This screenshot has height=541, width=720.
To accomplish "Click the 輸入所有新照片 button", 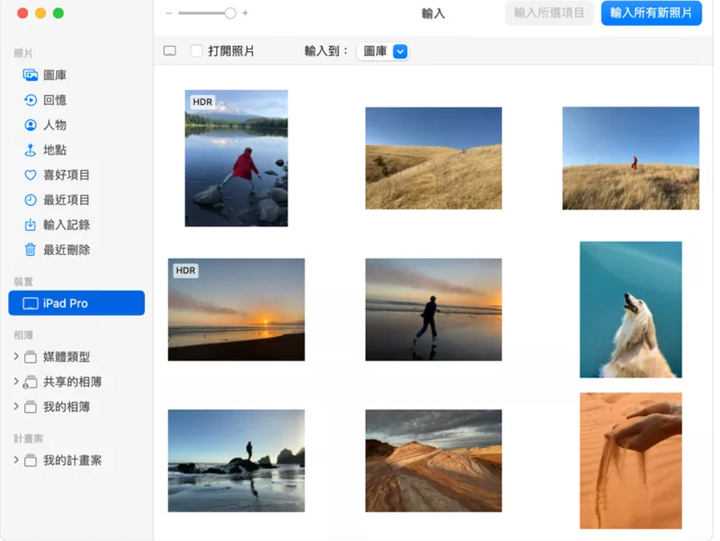I will pos(651,13).
